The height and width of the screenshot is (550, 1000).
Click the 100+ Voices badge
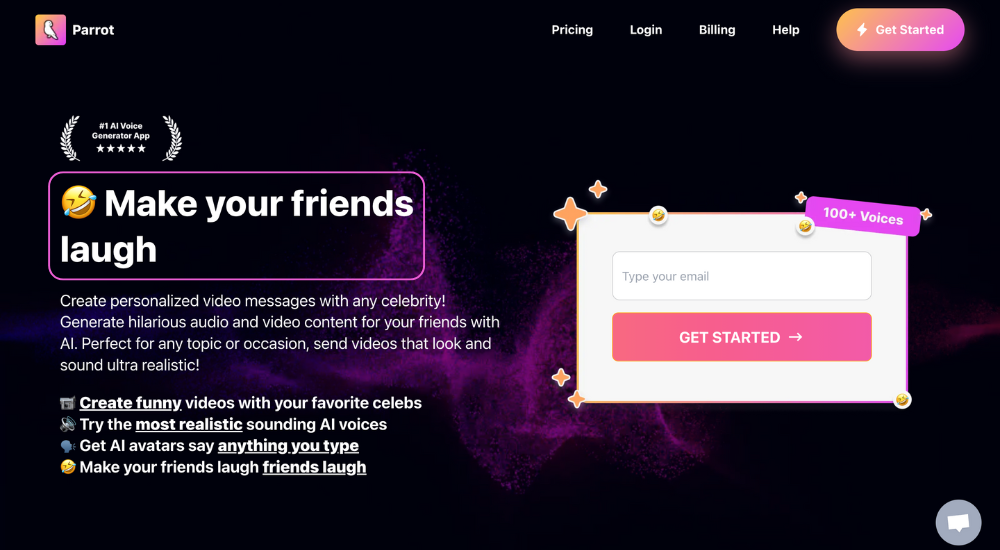[x=863, y=216]
